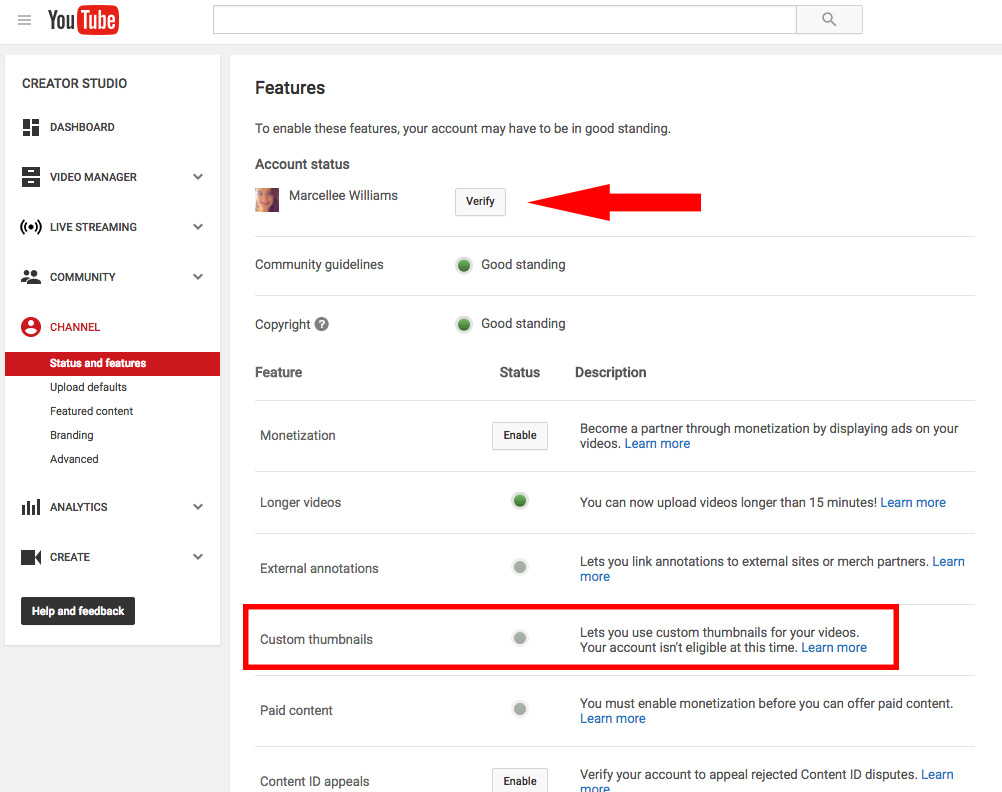The height and width of the screenshot is (792, 1002).
Task: Click the Help and feedback button
Action: click(78, 611)
